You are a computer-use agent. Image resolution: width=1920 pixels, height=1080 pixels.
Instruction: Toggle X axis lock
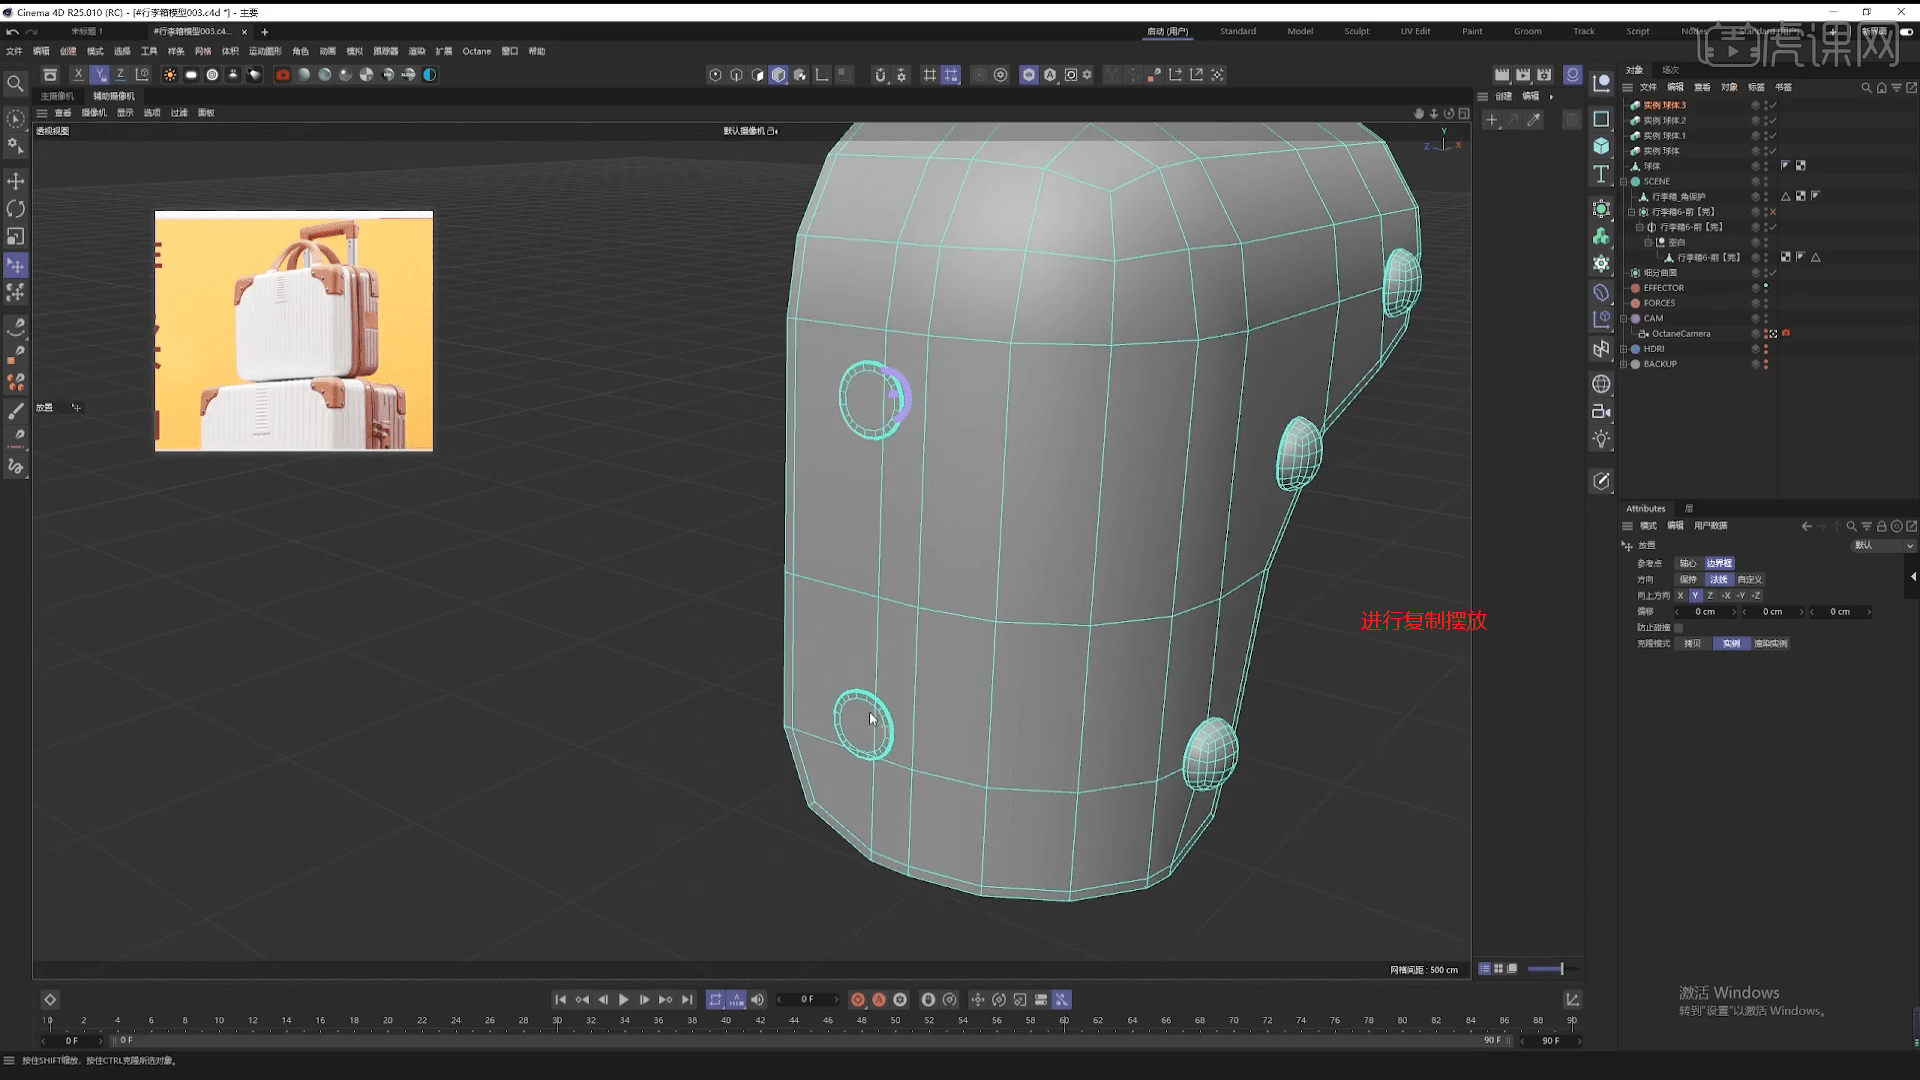(78, 75)
